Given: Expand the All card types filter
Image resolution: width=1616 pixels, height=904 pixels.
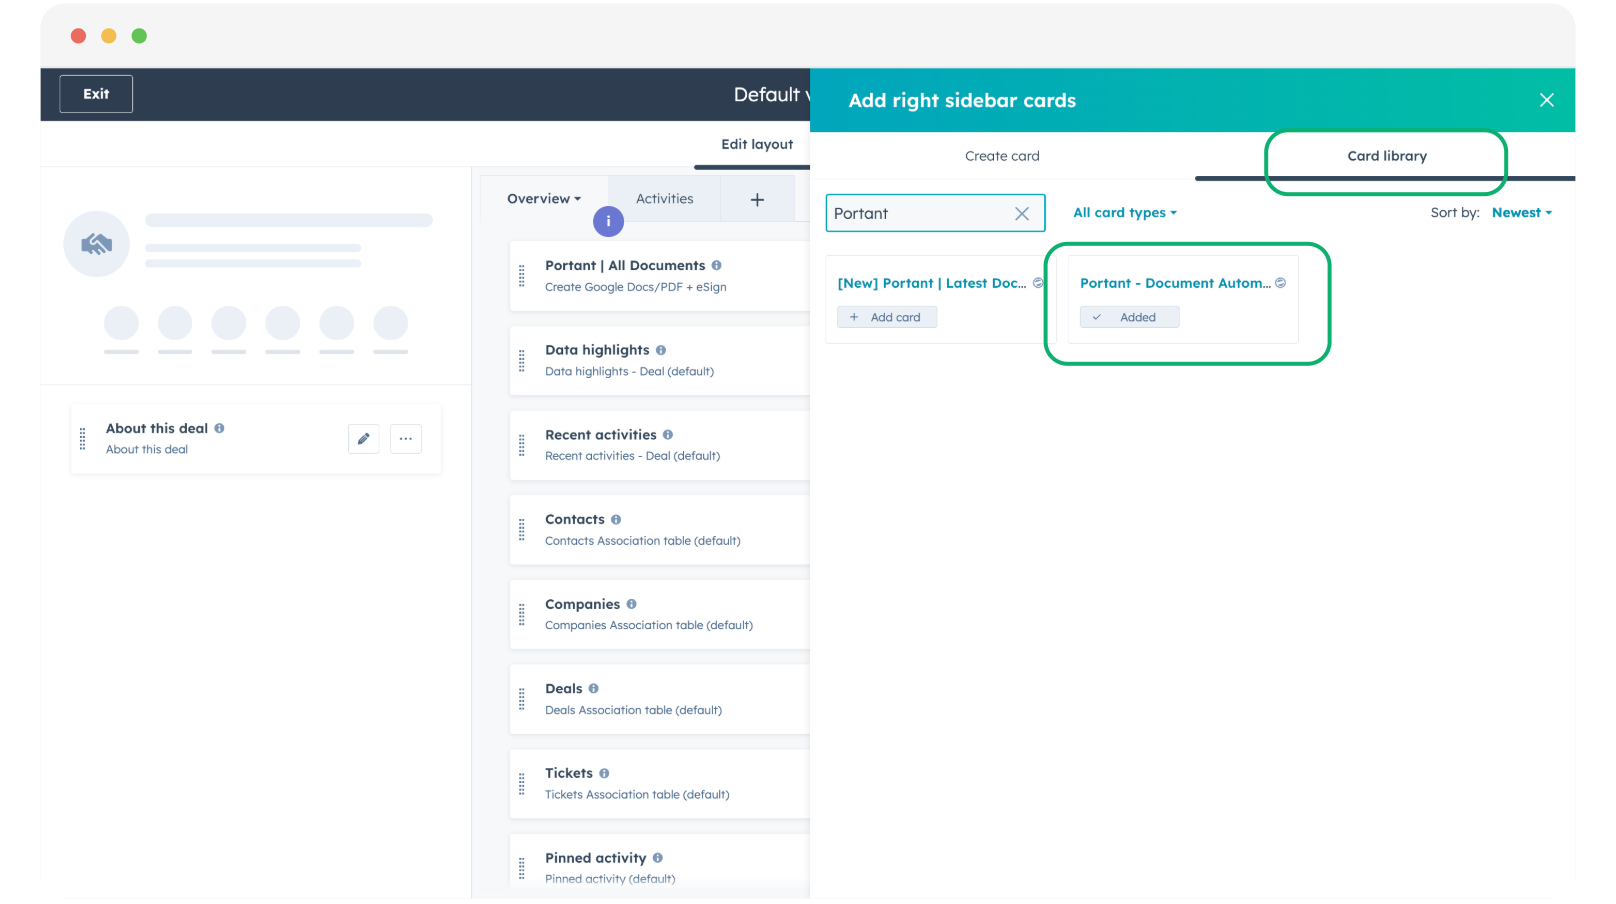Looking at the screenshot, I should tap(1124, 213).
